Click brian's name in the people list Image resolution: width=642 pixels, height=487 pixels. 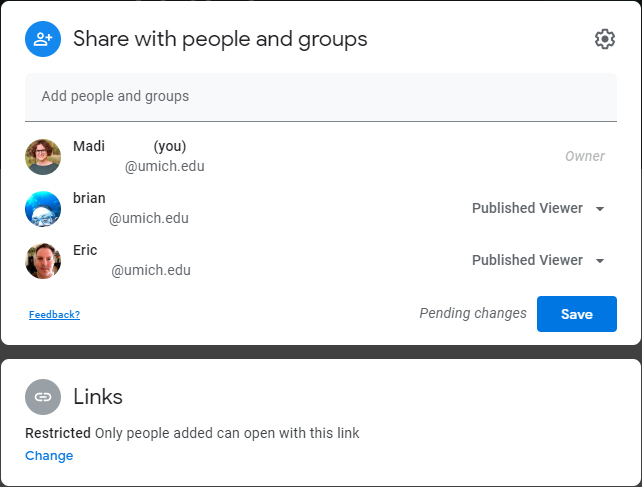click(89, 198)
